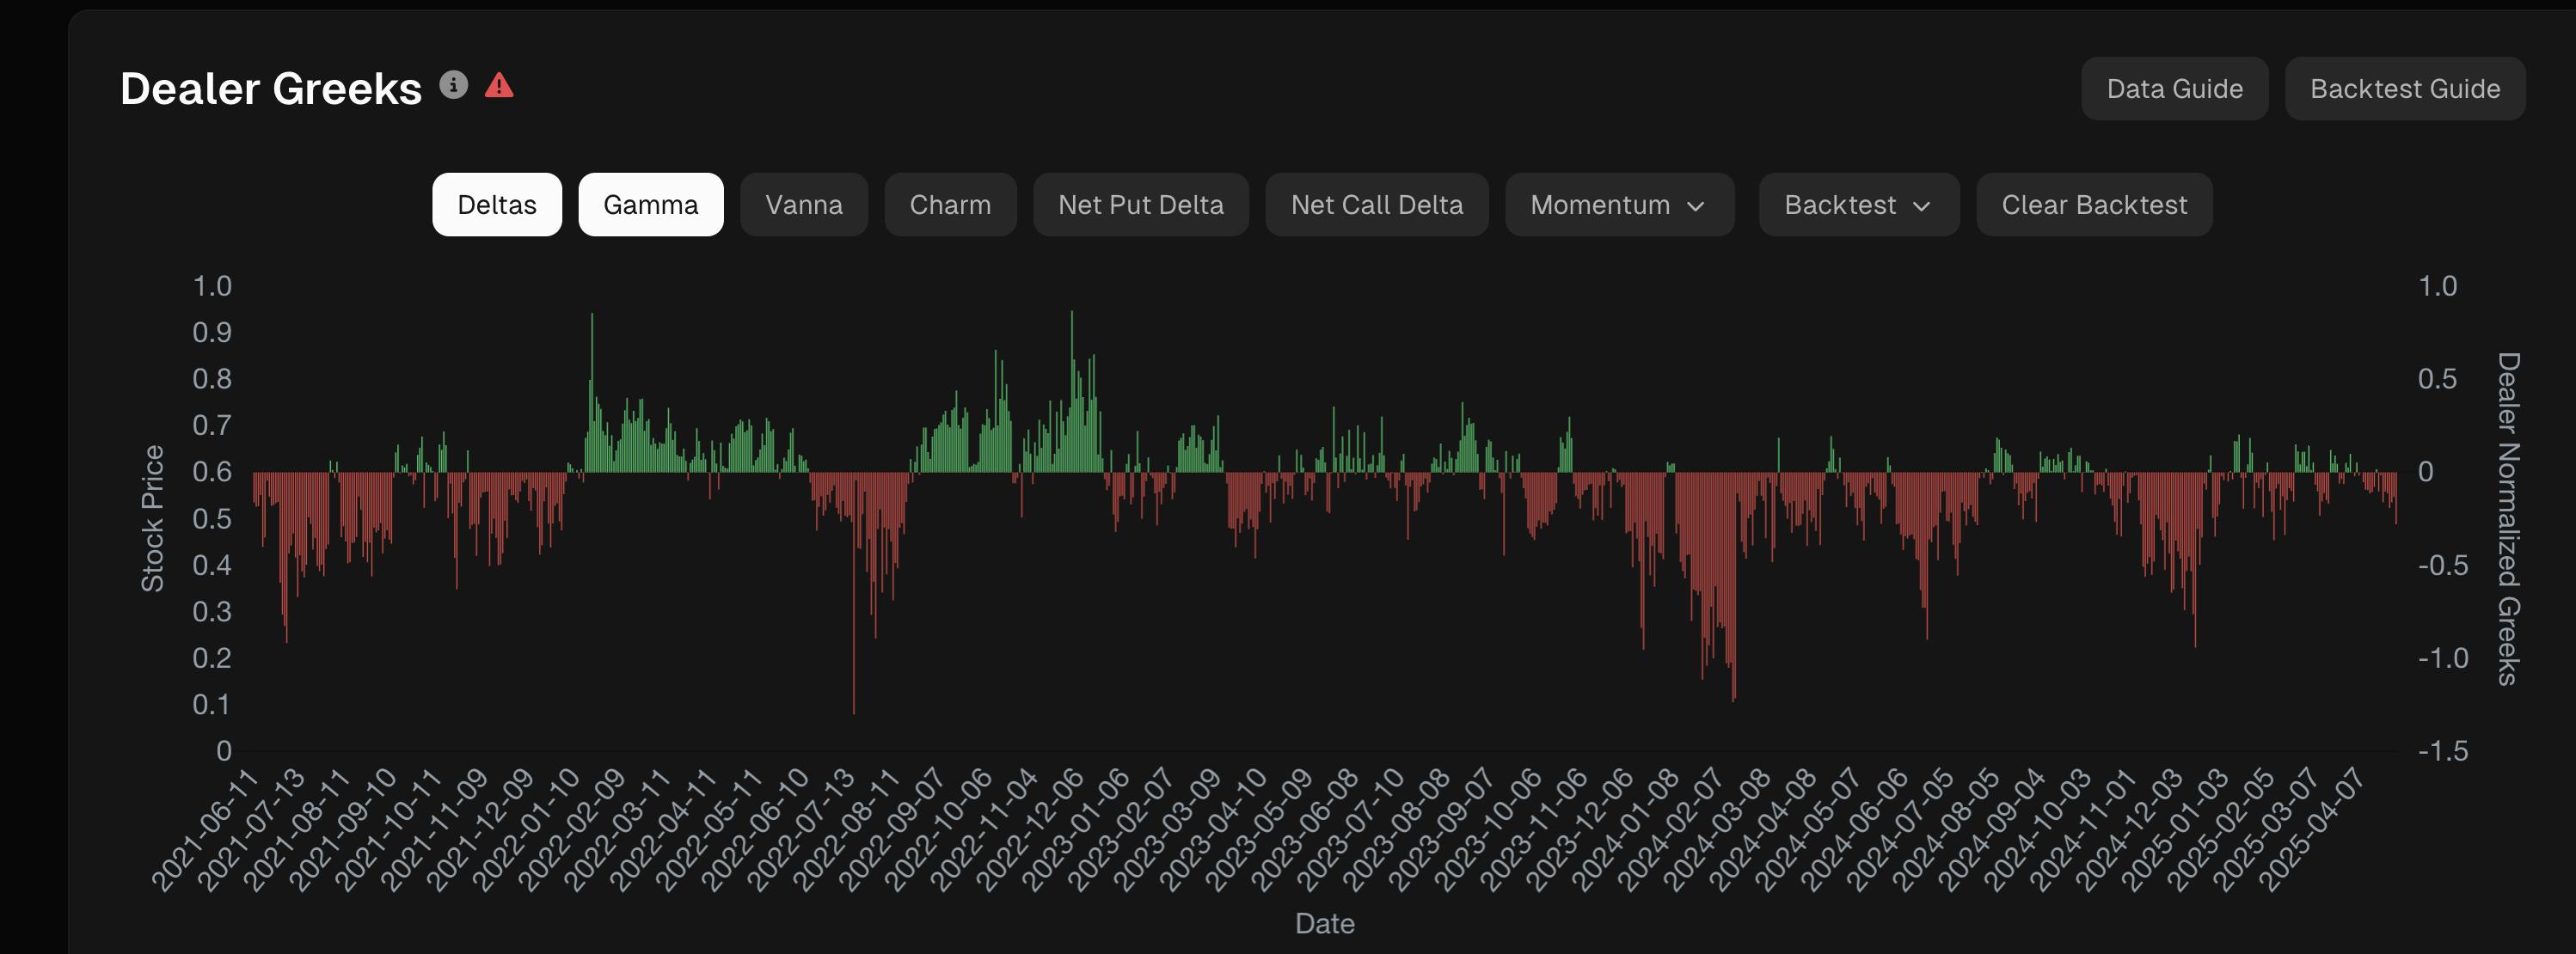Enable the Charm series
Screen dimensions: 2576x954
point(949,205)
